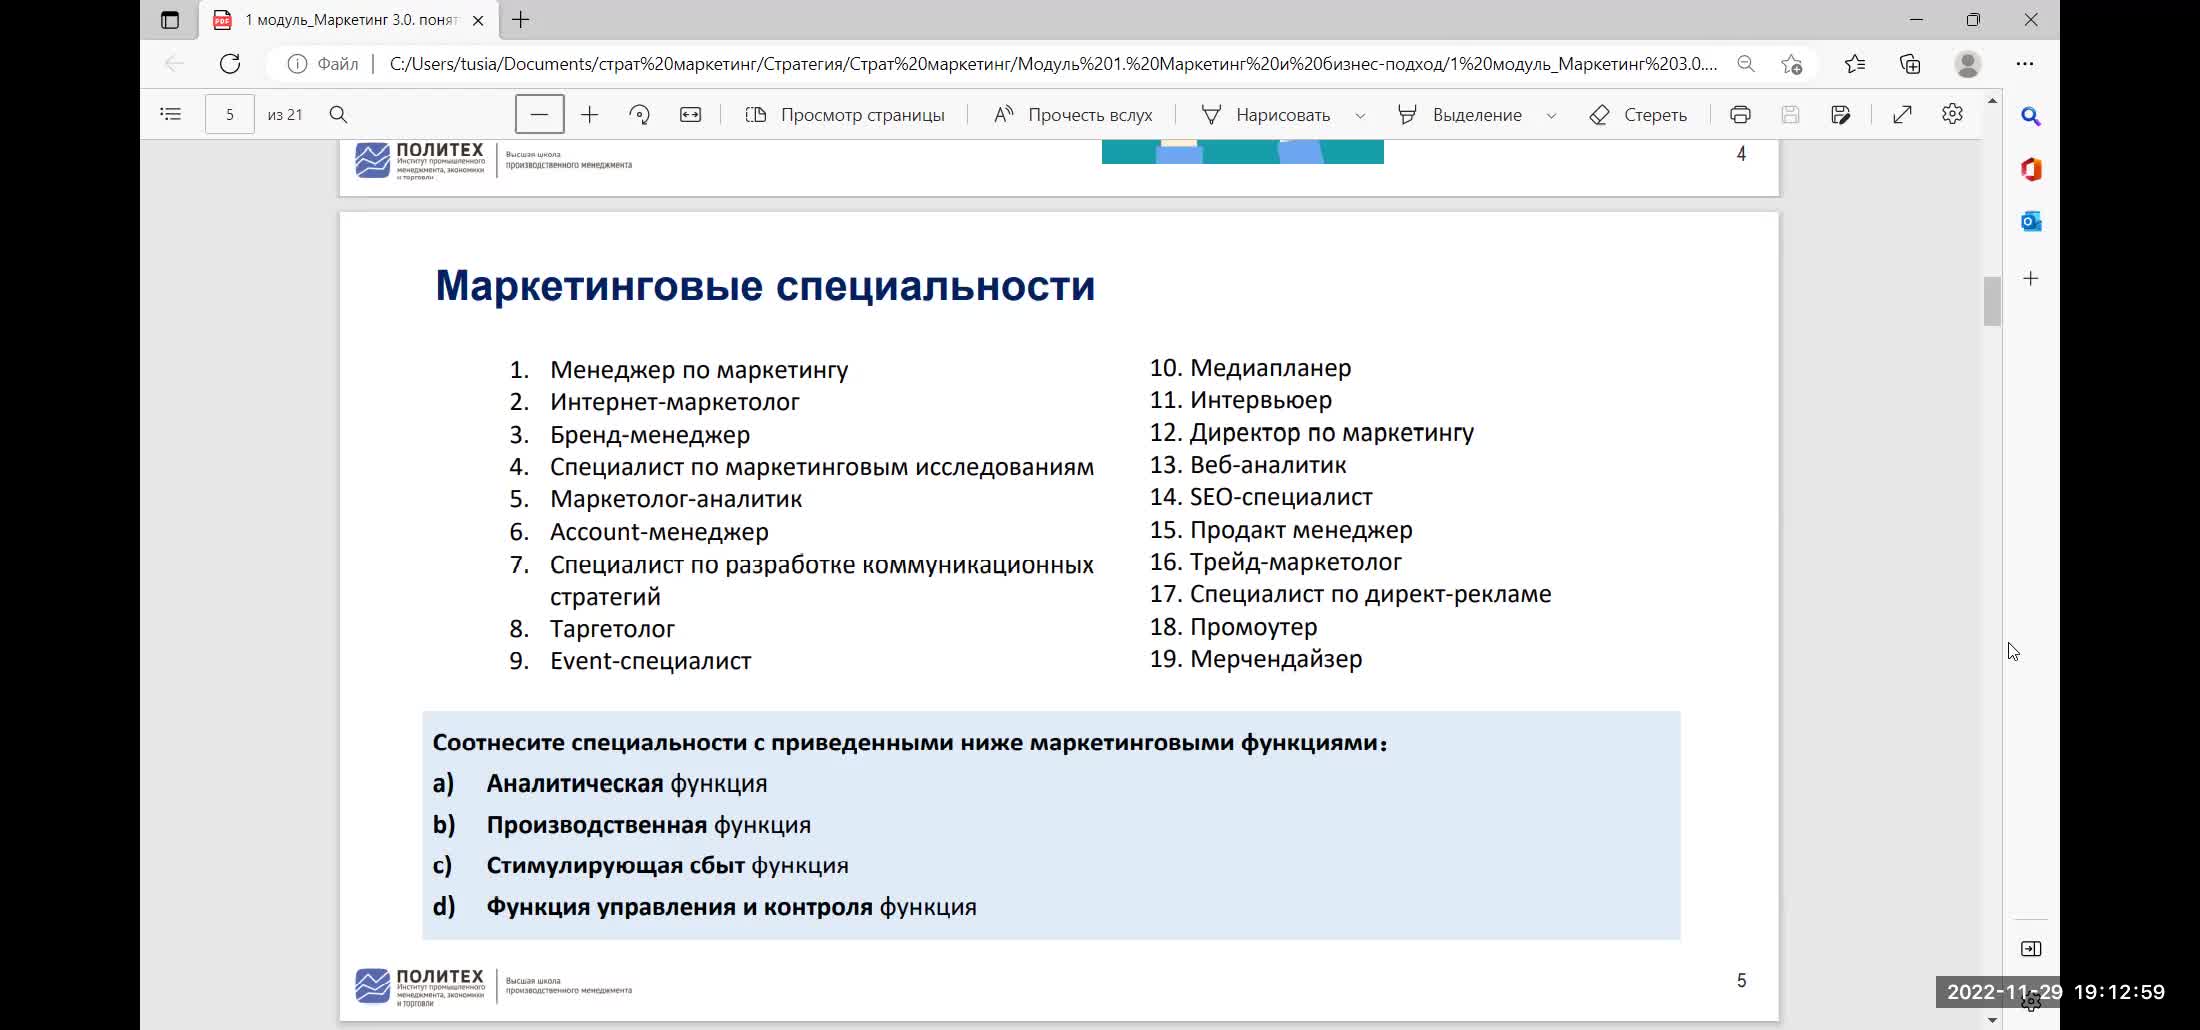The height and width of the screenshot is (1030, 2200).
Task: Open the tab actions menu icon
Action: 170,20
